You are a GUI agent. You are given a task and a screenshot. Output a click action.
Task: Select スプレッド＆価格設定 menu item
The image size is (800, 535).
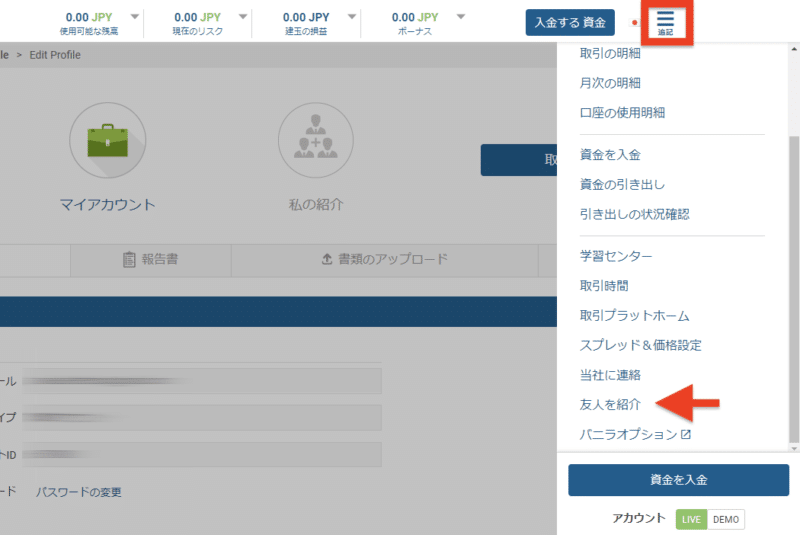[x=640, y=345]
